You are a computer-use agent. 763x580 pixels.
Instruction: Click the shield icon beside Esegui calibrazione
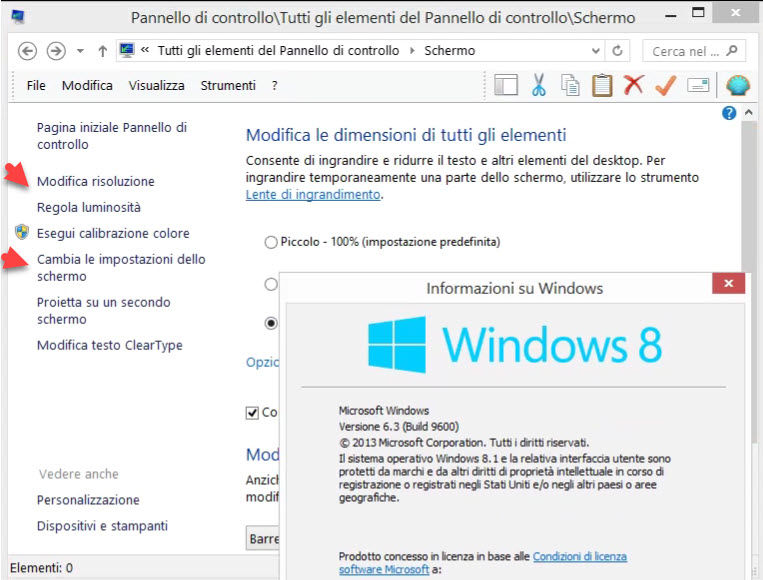[22, 232]
